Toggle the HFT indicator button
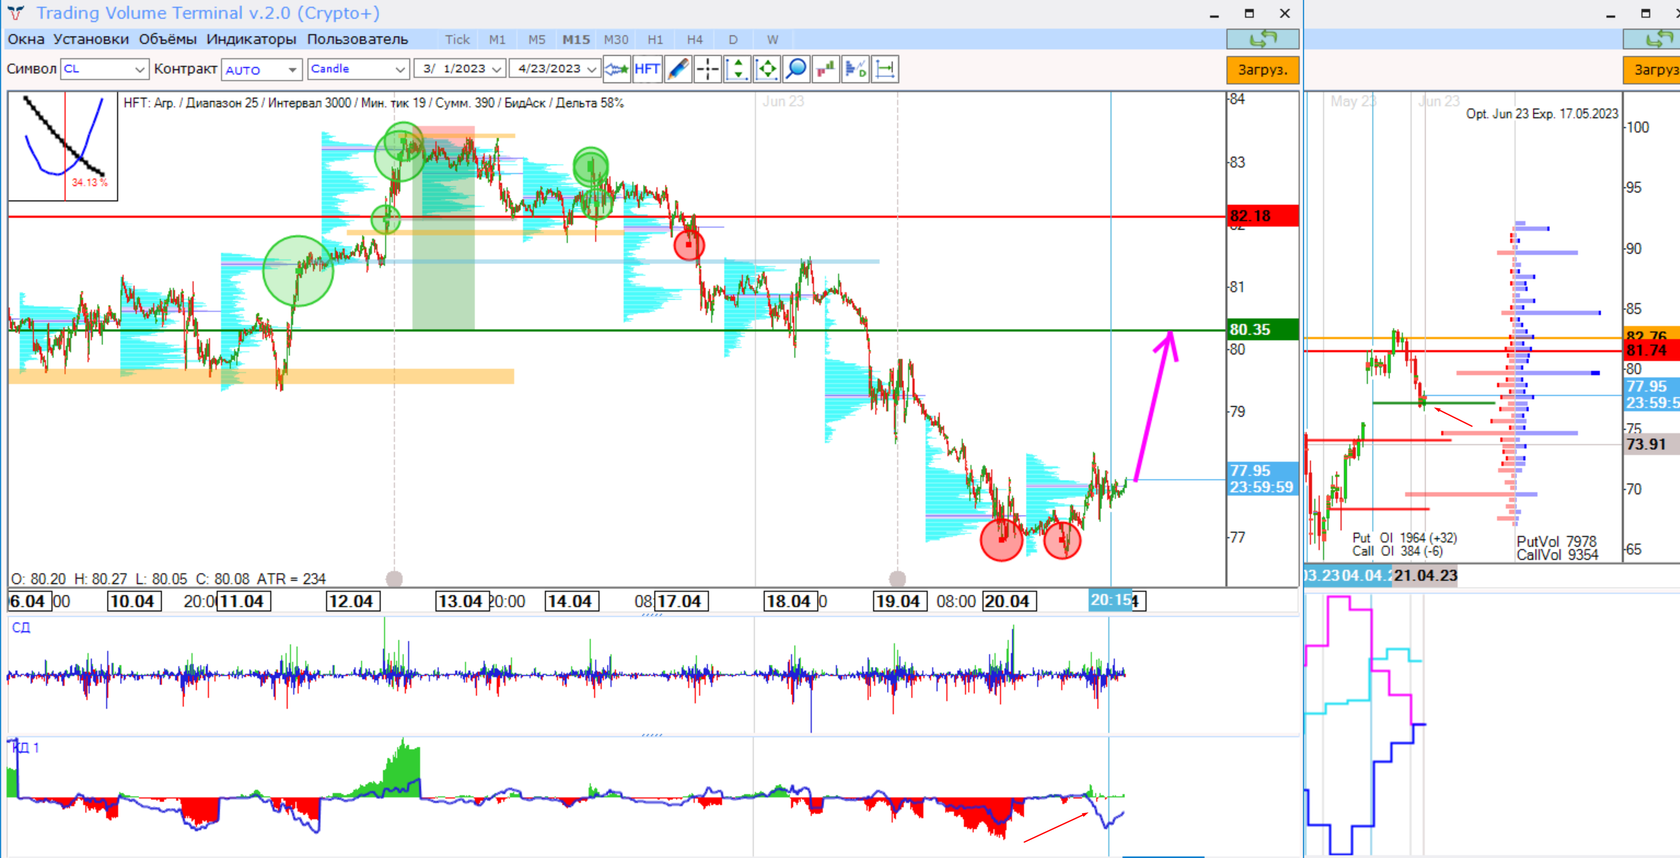The image size is (1680, 858). coord(647,69)
